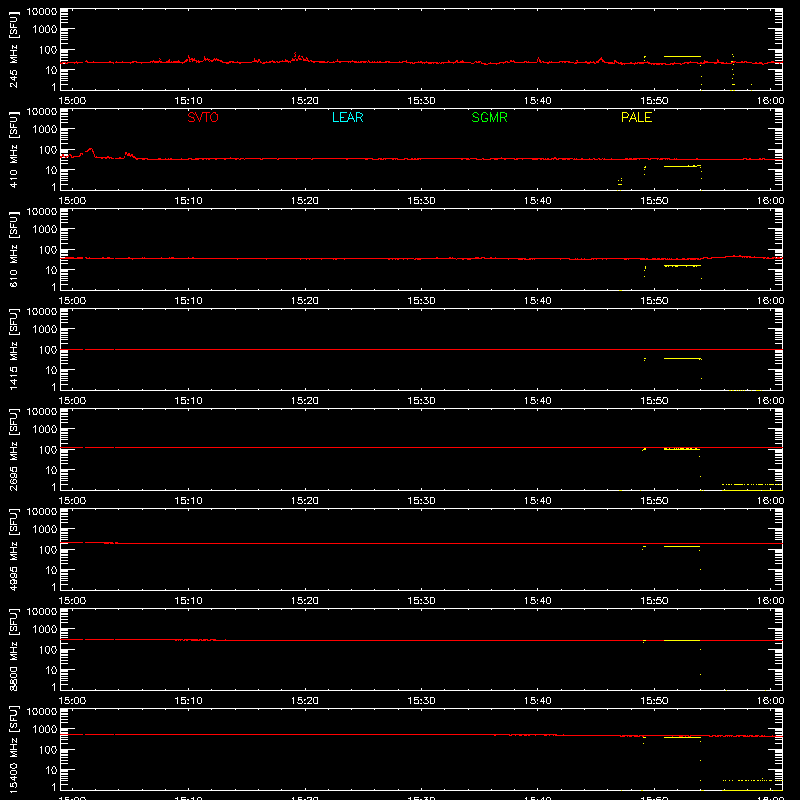Click the 10000 tick value on 2695 MHz axis
Screen dimensions: 800x800
[42, 412]
